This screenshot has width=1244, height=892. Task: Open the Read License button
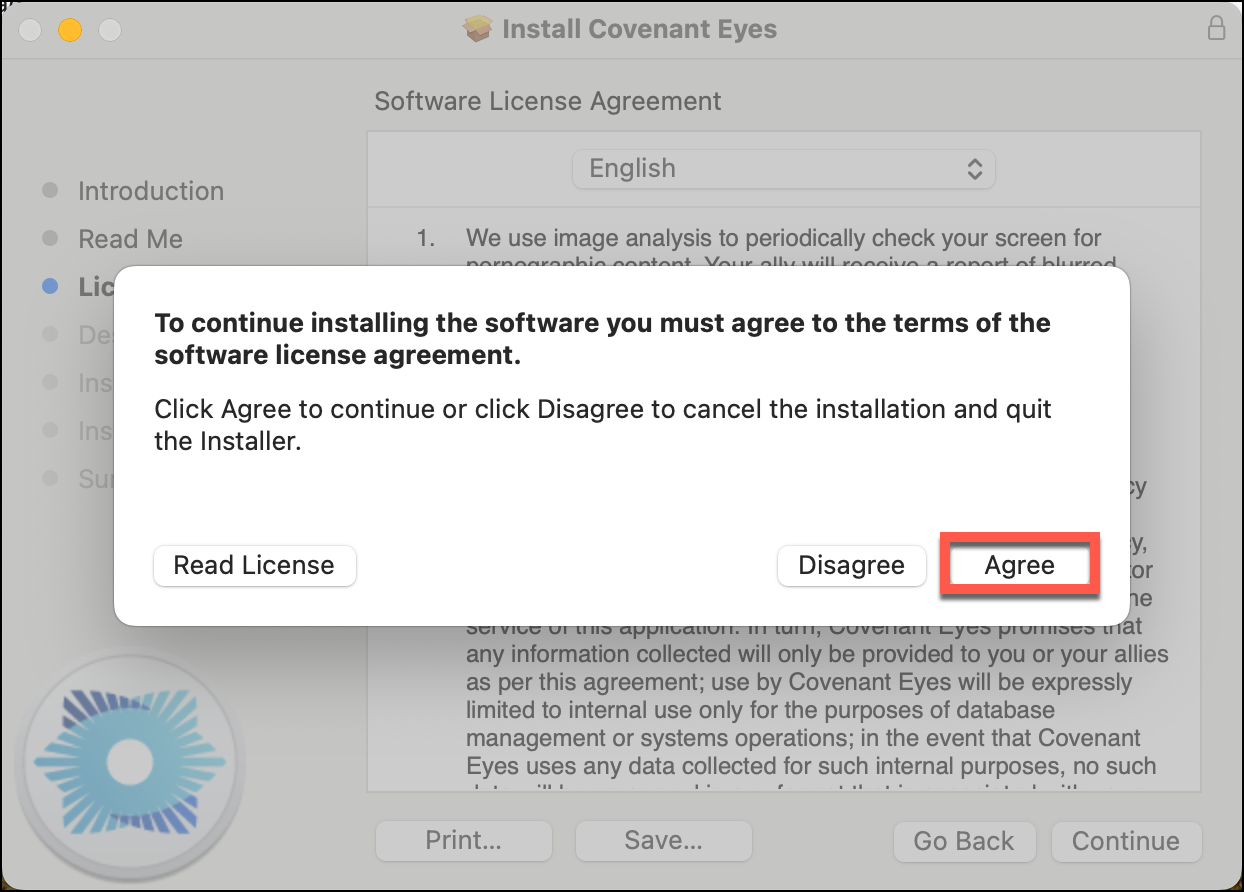(x=254, y=565)
